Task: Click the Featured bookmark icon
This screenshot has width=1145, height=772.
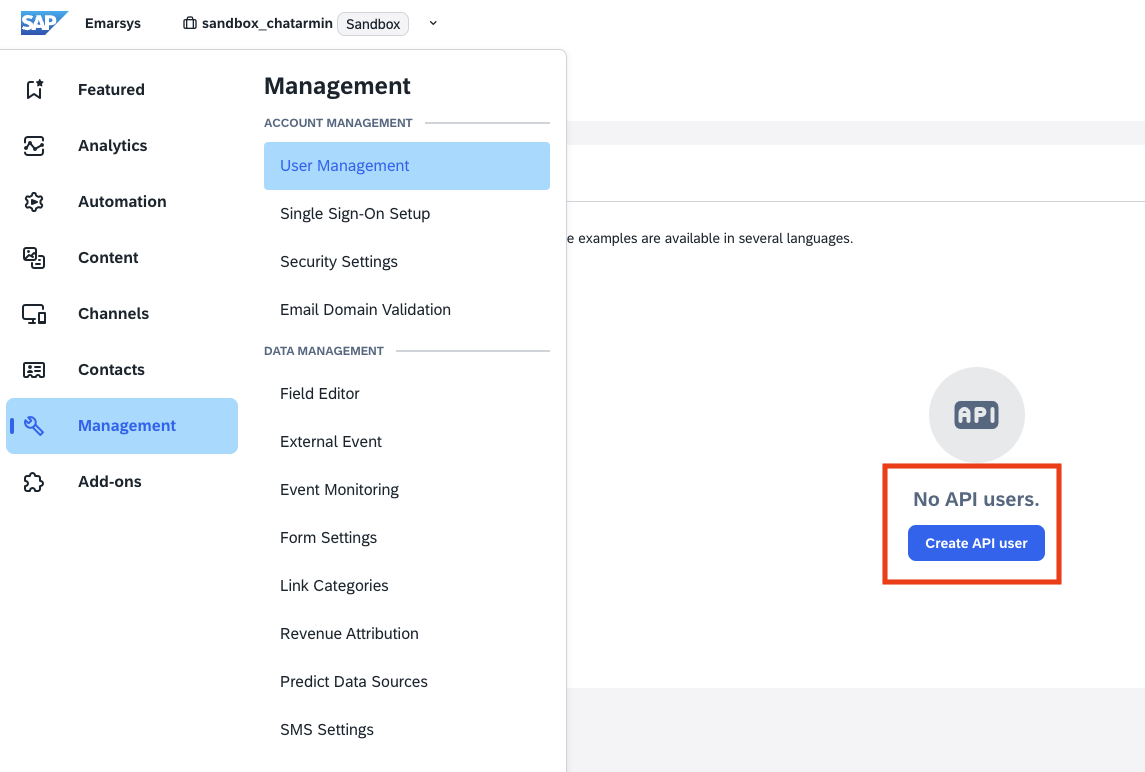Action: coord(34,89)
